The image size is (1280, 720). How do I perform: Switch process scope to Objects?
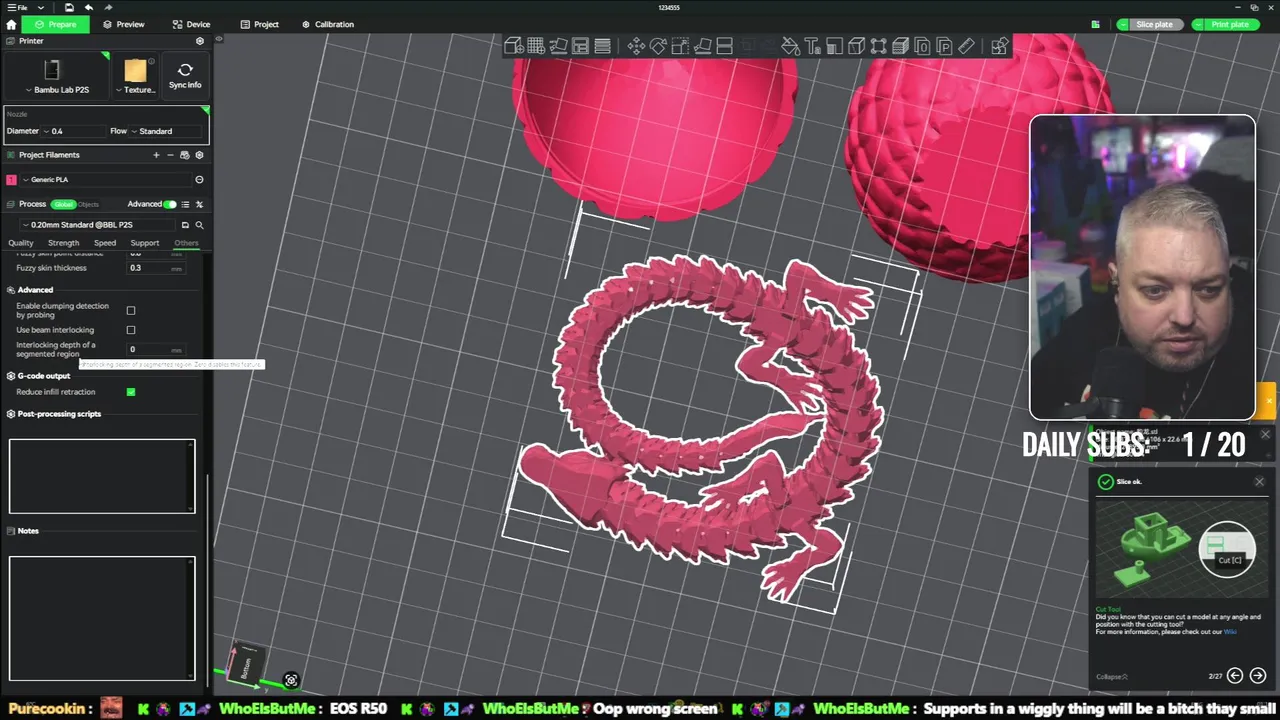(x=89, y=204)
